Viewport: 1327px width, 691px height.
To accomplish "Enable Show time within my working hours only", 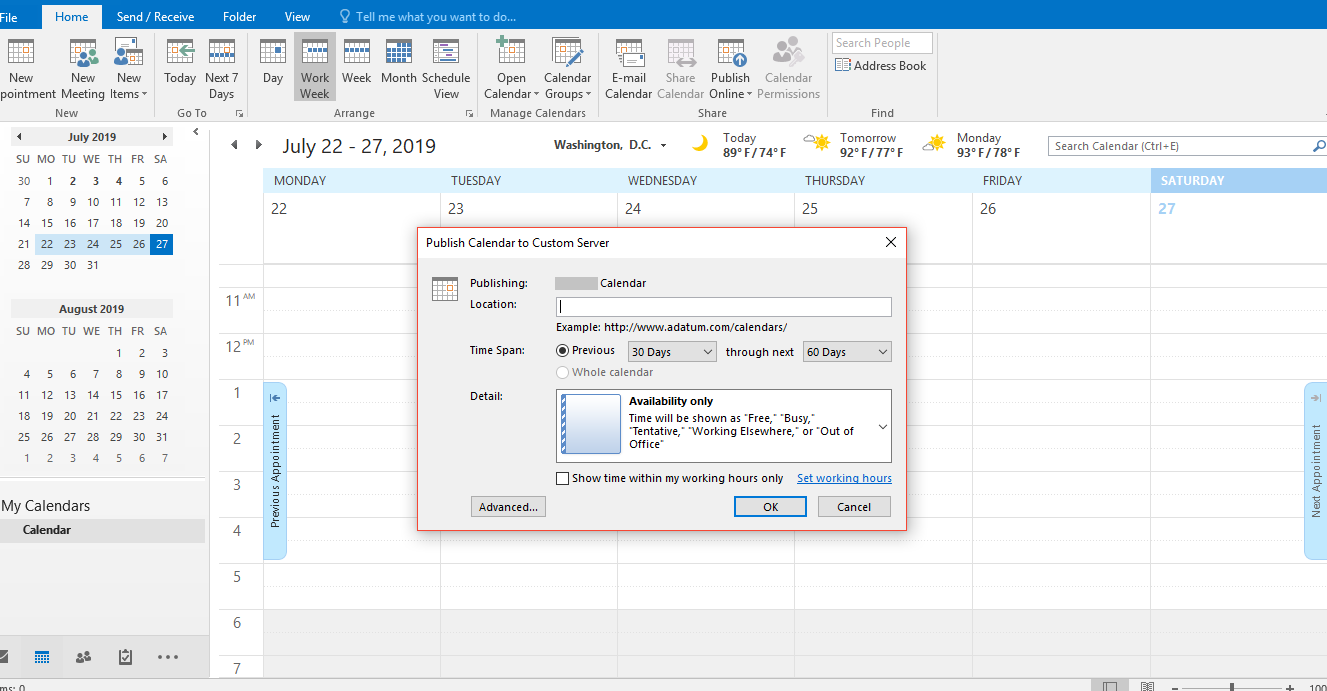I will 562,478.
